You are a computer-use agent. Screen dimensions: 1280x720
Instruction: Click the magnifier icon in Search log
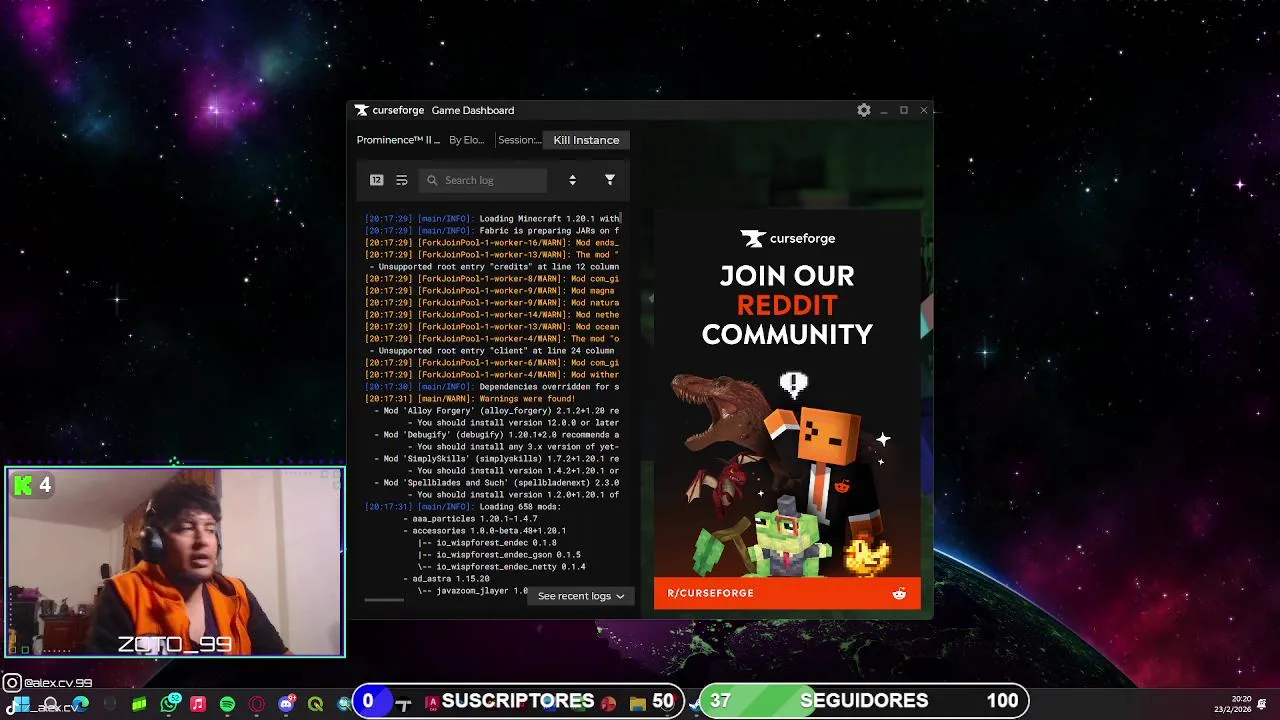pyautogui.click(x=432, y=180)
